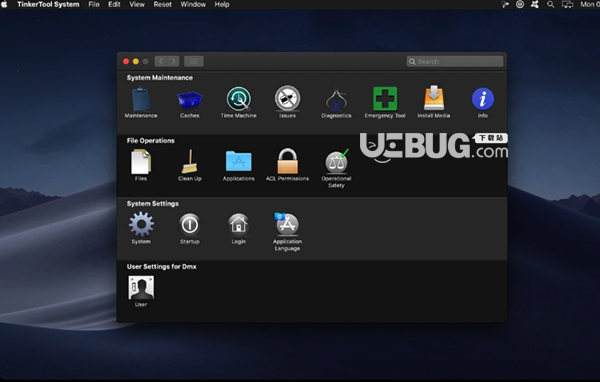Open the System settings pane
Image resolution: width=600 pixels, height=382 pixels.
click(141, 228)
